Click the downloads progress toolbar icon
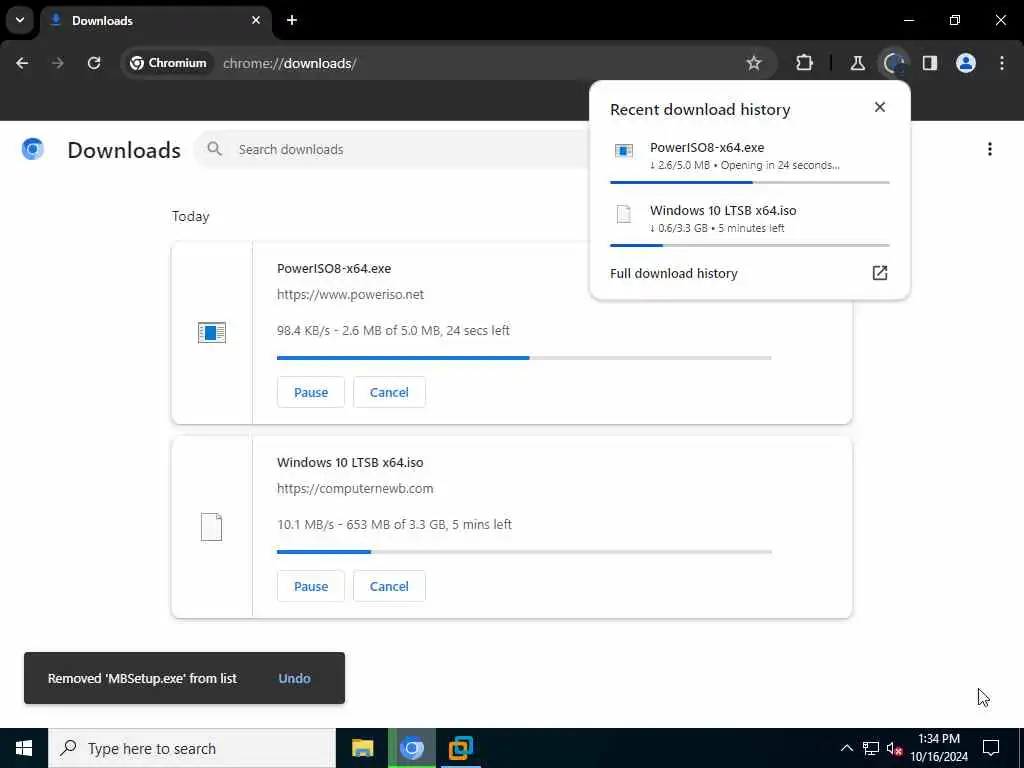 point(893,63)
